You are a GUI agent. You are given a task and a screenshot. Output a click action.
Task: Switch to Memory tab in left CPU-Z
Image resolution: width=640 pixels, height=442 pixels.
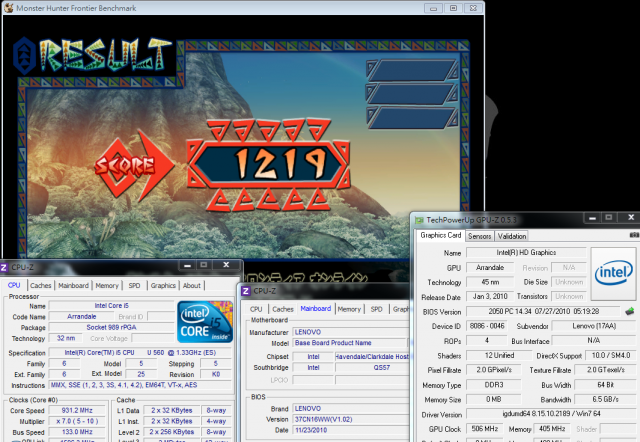click(107, 286)
